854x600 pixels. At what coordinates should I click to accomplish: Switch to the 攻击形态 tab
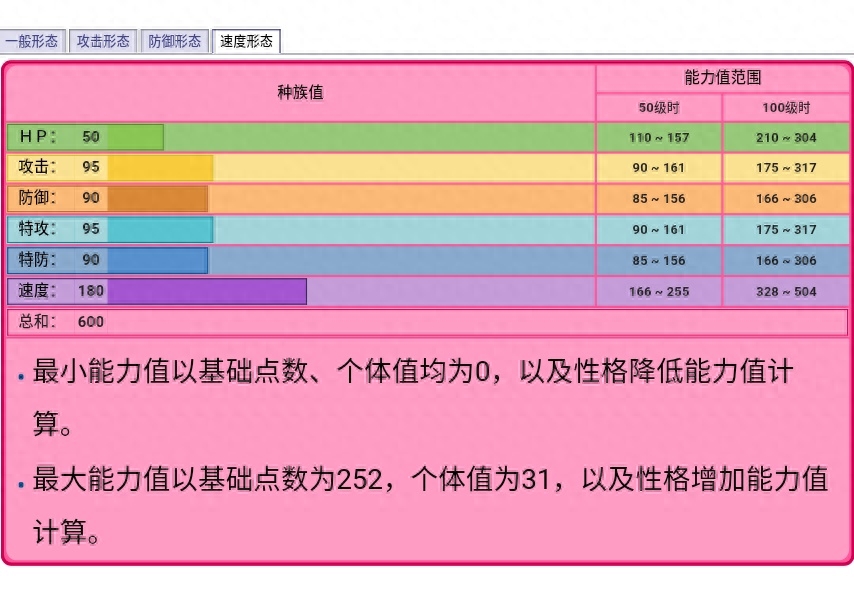click(103, 41)
